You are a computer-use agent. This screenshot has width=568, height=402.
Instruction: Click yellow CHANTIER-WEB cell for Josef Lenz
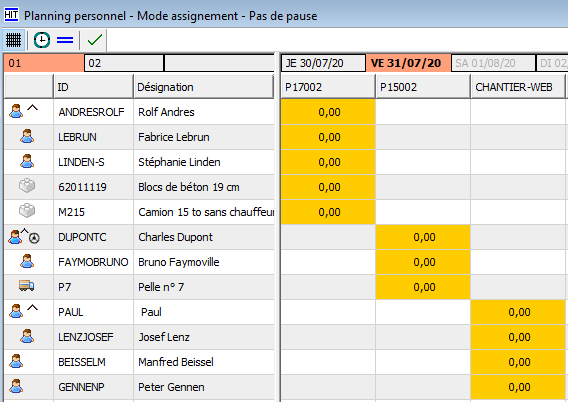(x=518, y=337)
